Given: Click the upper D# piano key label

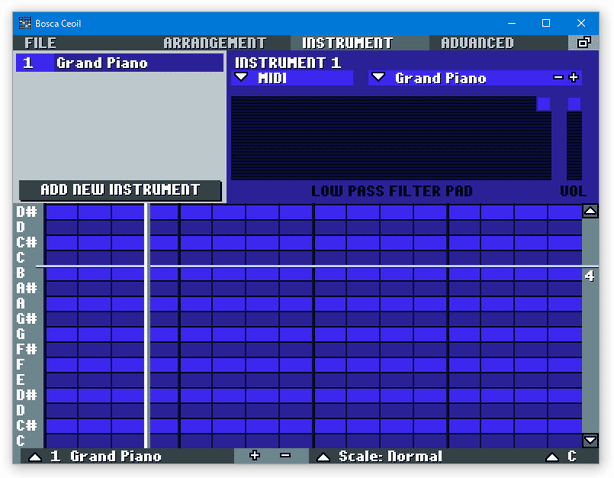Looking at the screenshot, I should (x=27, y=212).
